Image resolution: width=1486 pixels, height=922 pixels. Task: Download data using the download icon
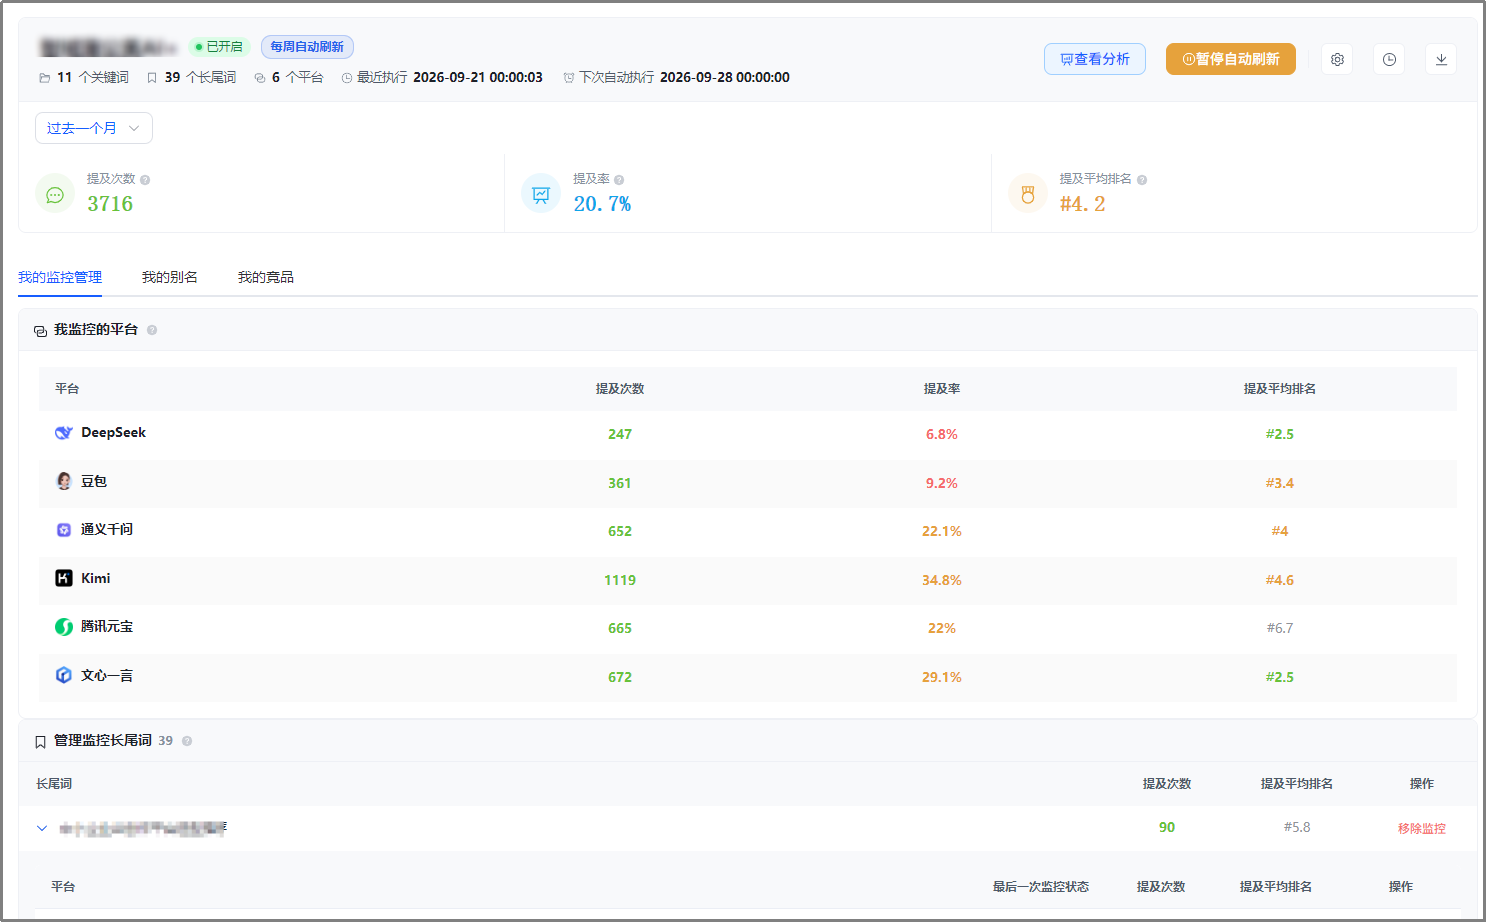point(1441,59)
